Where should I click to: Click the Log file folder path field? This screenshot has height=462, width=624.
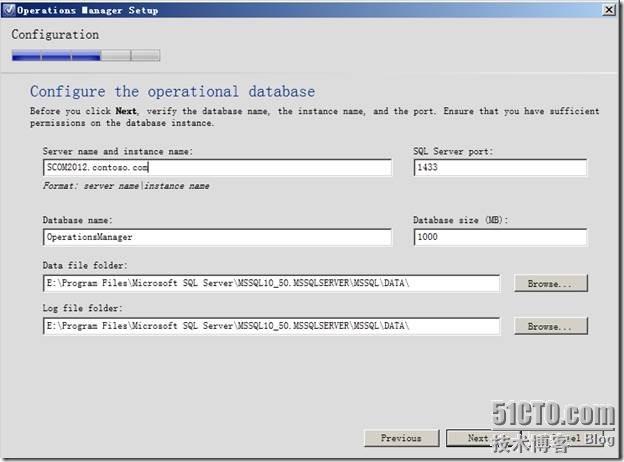[271, 326]
